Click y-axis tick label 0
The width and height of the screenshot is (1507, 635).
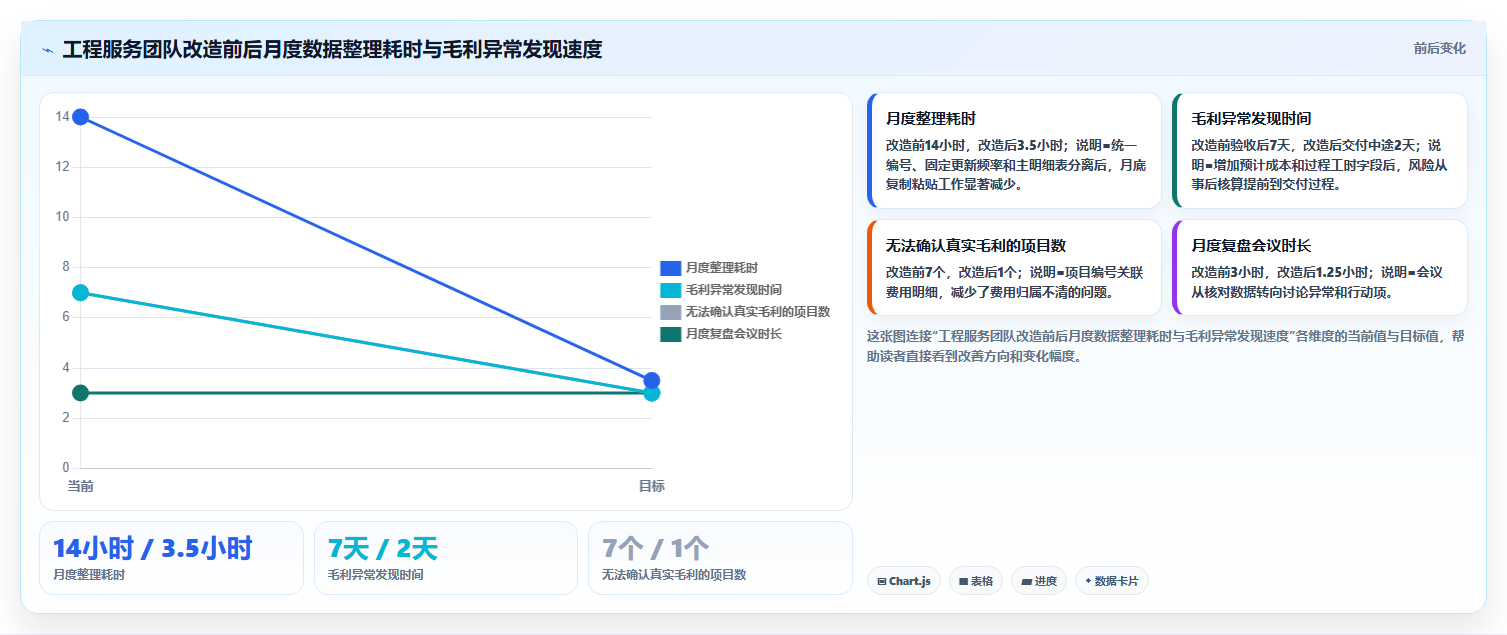pyautogui.click(x=66, y=468)
